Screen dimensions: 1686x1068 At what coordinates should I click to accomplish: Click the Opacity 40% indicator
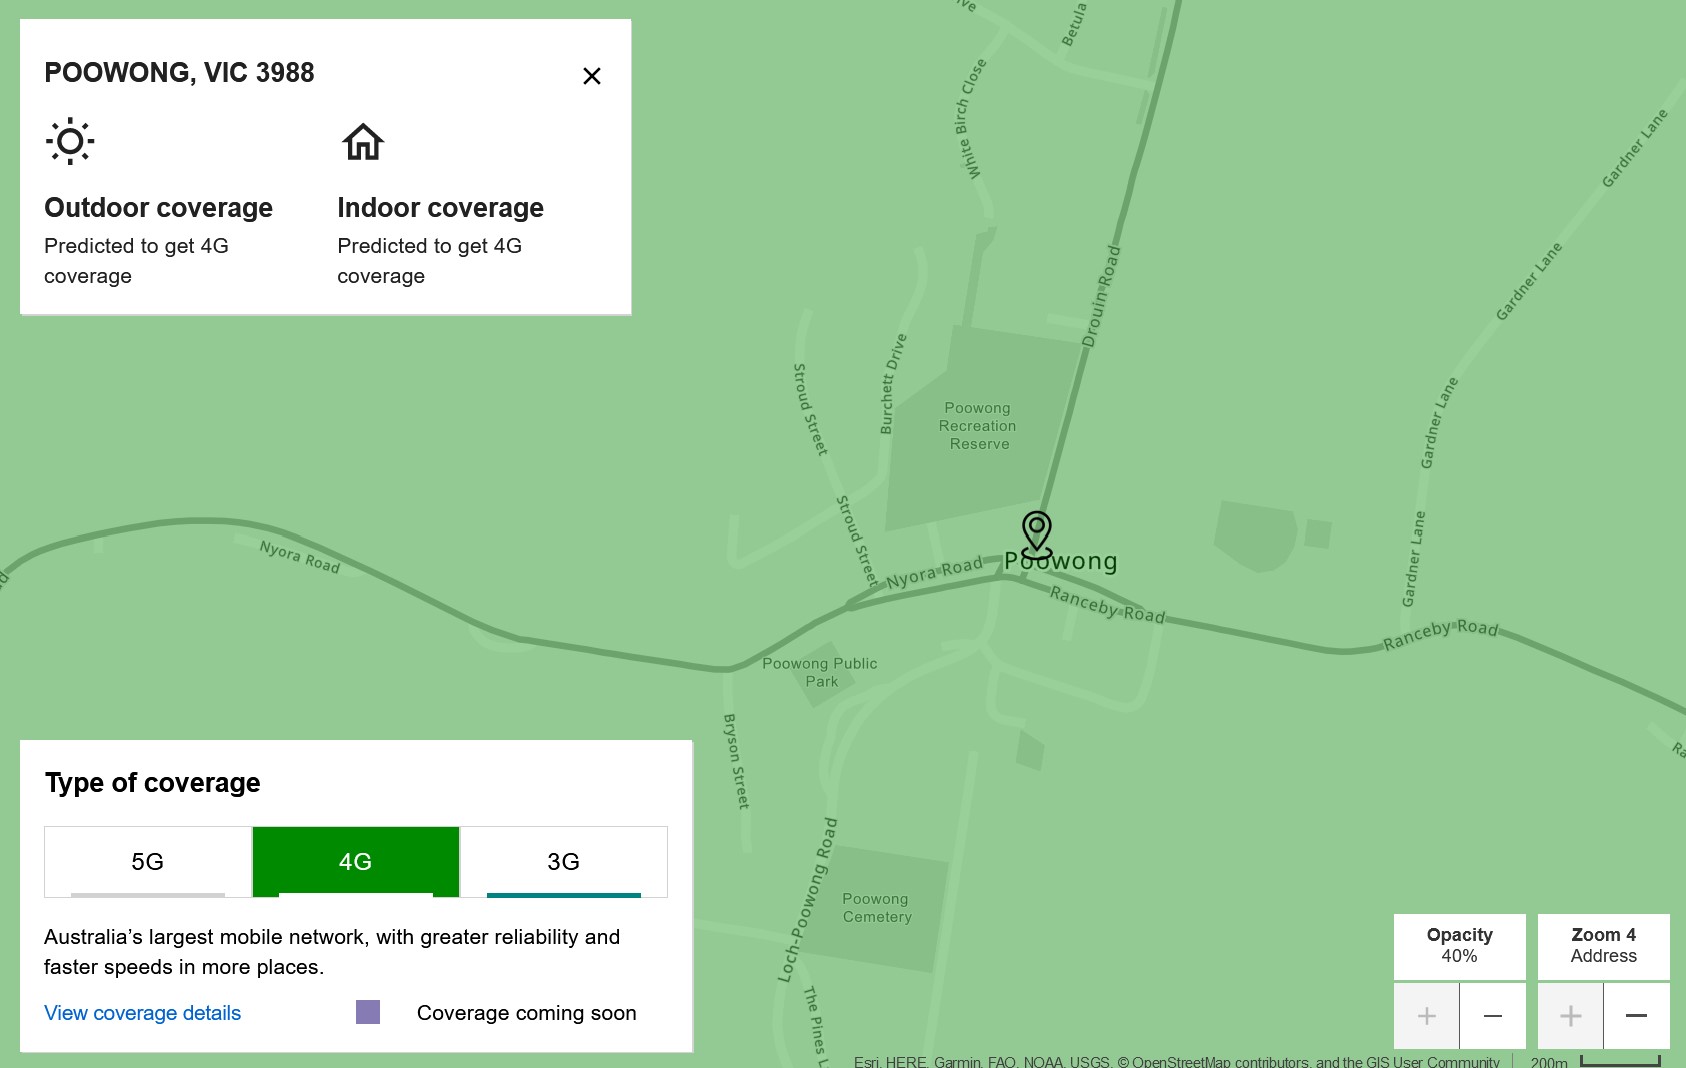click(x=1459, y=945)
